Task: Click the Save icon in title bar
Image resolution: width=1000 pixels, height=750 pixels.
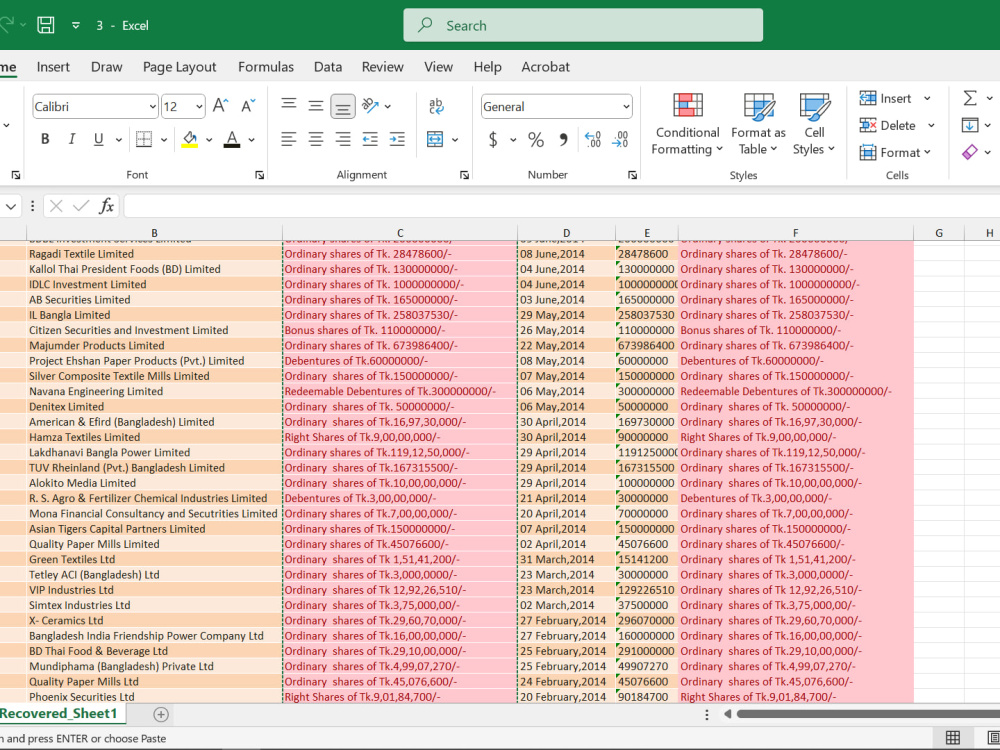Action: [46, 25]
